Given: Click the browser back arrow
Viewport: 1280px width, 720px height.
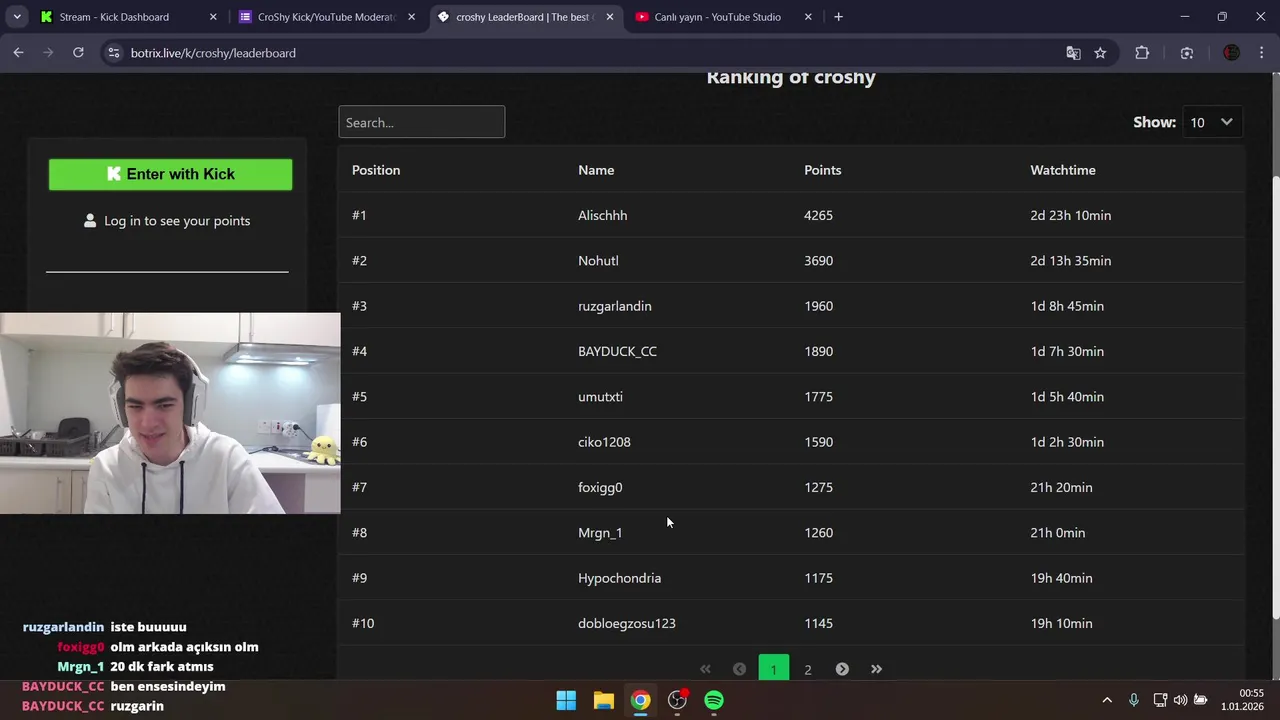Looking at the screenshot, I should [18, 53].
